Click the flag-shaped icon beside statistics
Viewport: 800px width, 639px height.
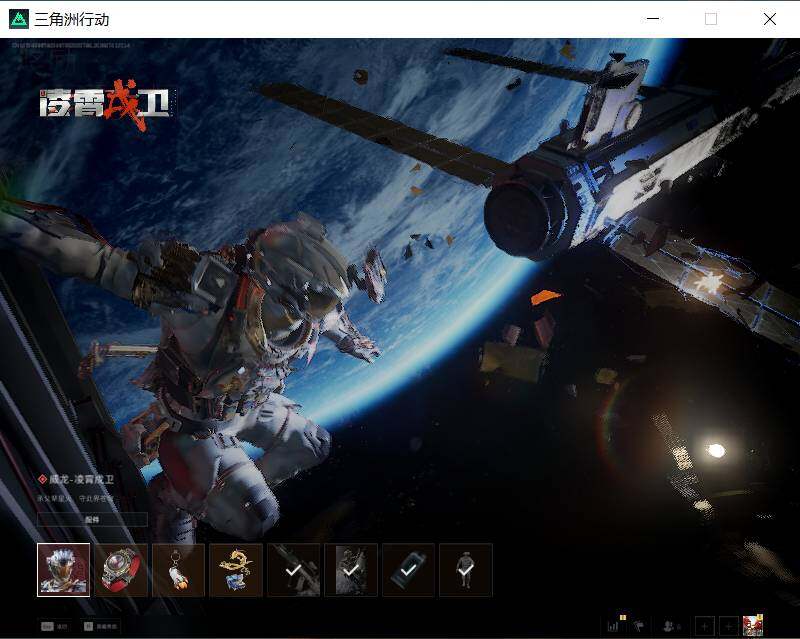click(638, 626)
